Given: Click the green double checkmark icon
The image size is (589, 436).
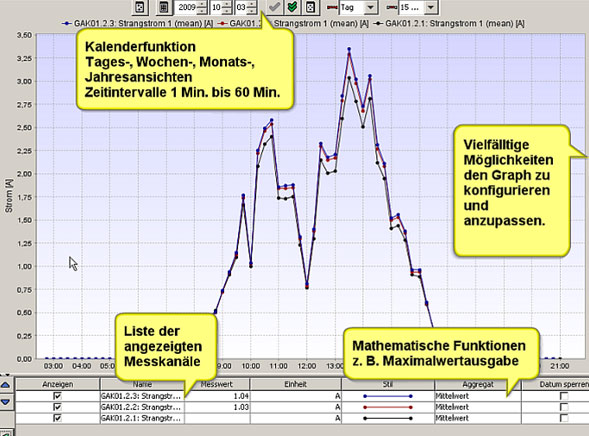Looking at the screenshot, I should pyautogui.click(x=292, y=7).
